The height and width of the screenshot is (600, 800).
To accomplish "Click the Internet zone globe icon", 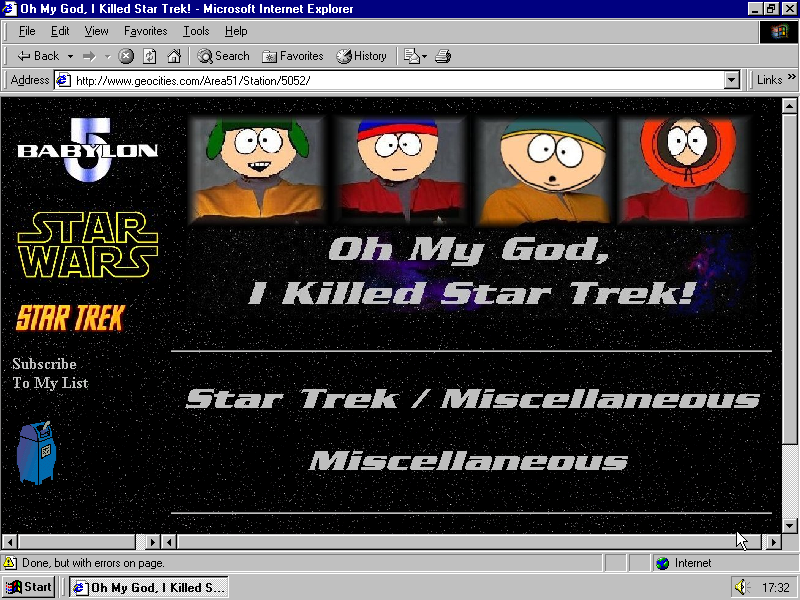I will click(662, 563).
